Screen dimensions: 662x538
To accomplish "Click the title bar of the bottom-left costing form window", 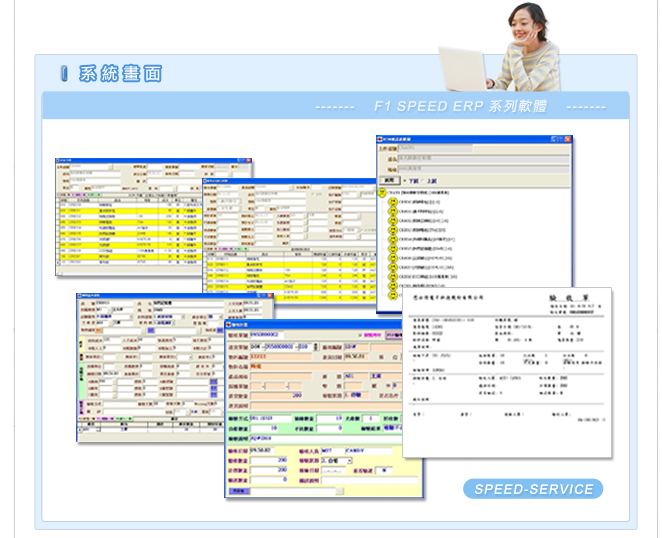I will click(x=175, y=295).
